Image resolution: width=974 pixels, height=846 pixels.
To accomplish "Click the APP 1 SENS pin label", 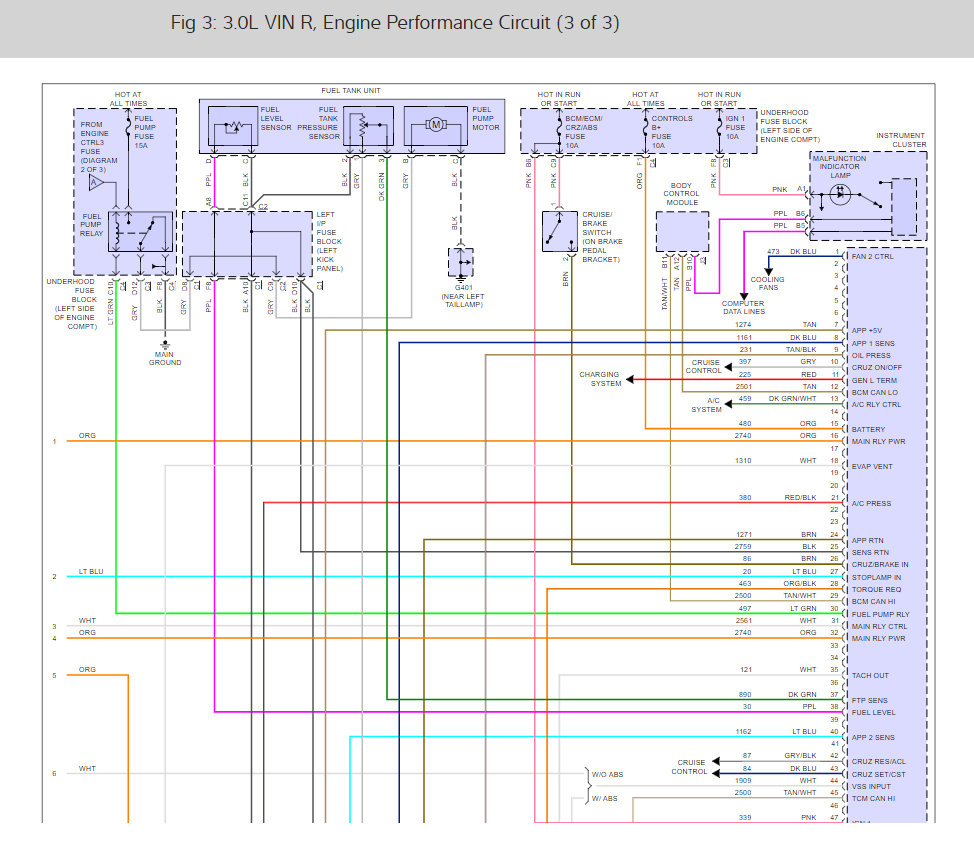I will [873, 343].
